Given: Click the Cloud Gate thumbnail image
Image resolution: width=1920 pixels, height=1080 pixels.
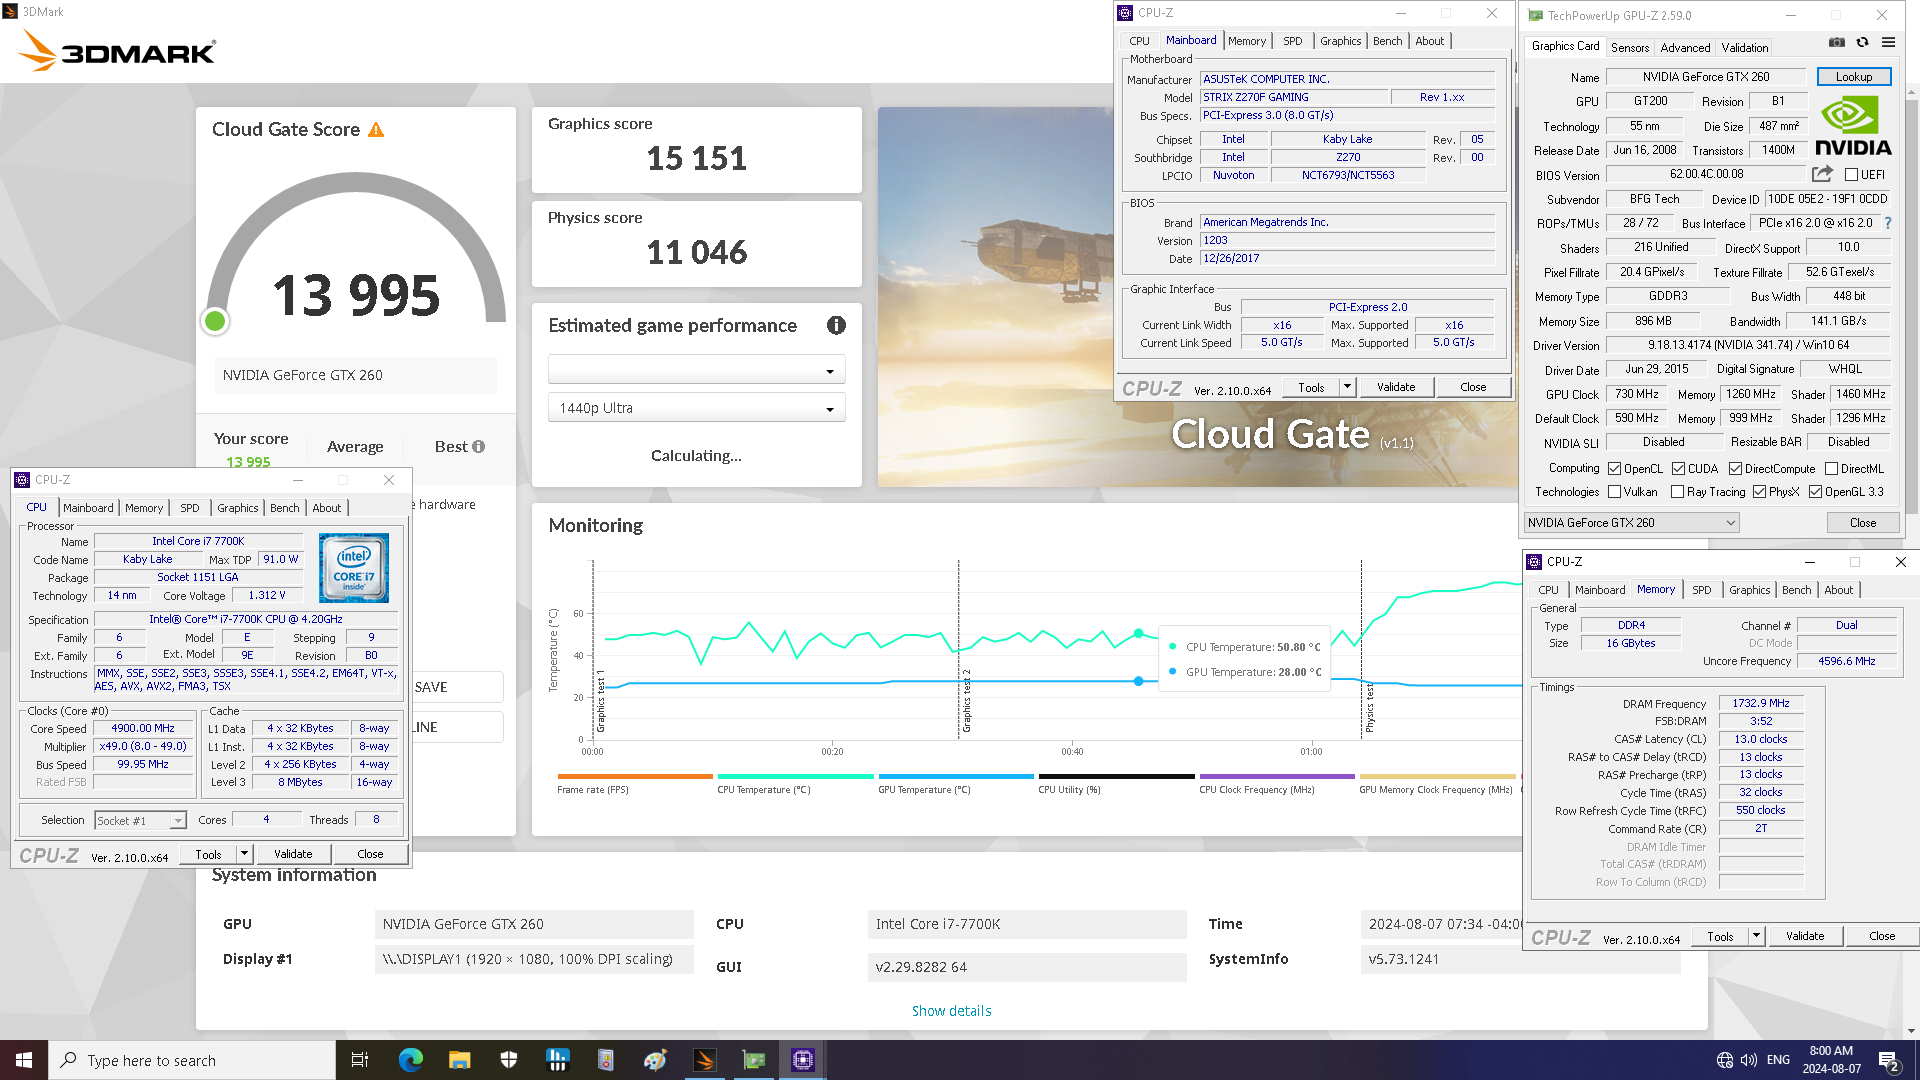Looking at the screenshot, I should (1198, 297).
